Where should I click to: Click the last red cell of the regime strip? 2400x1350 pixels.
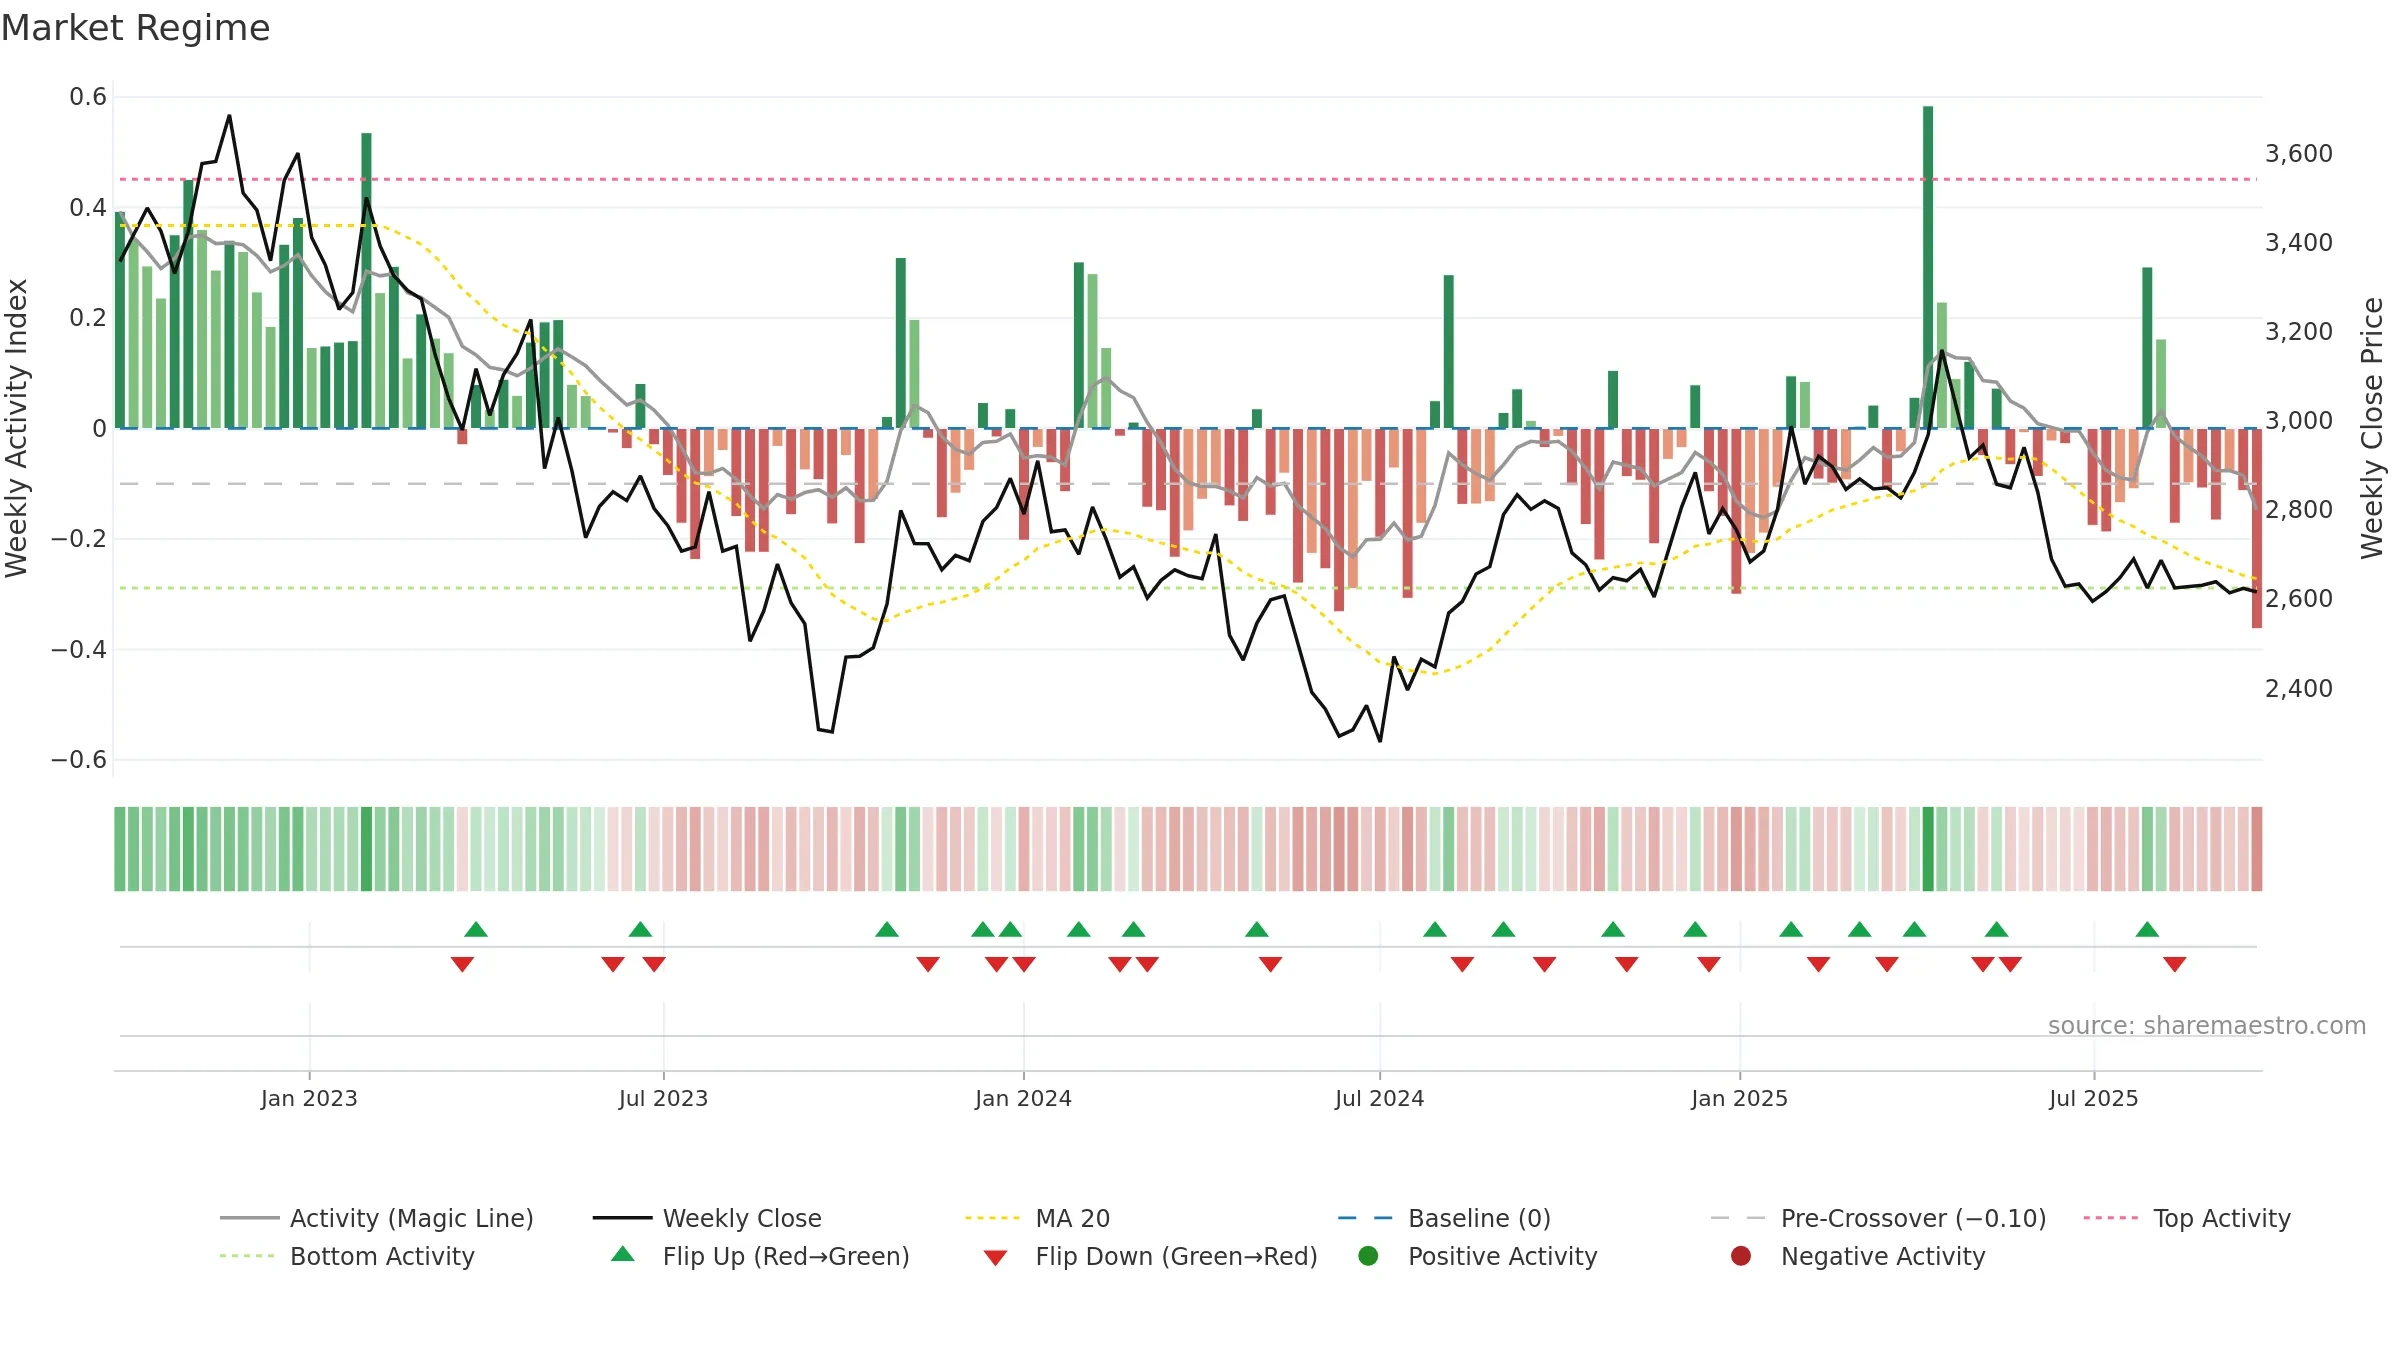click(x=2257, y=849)
